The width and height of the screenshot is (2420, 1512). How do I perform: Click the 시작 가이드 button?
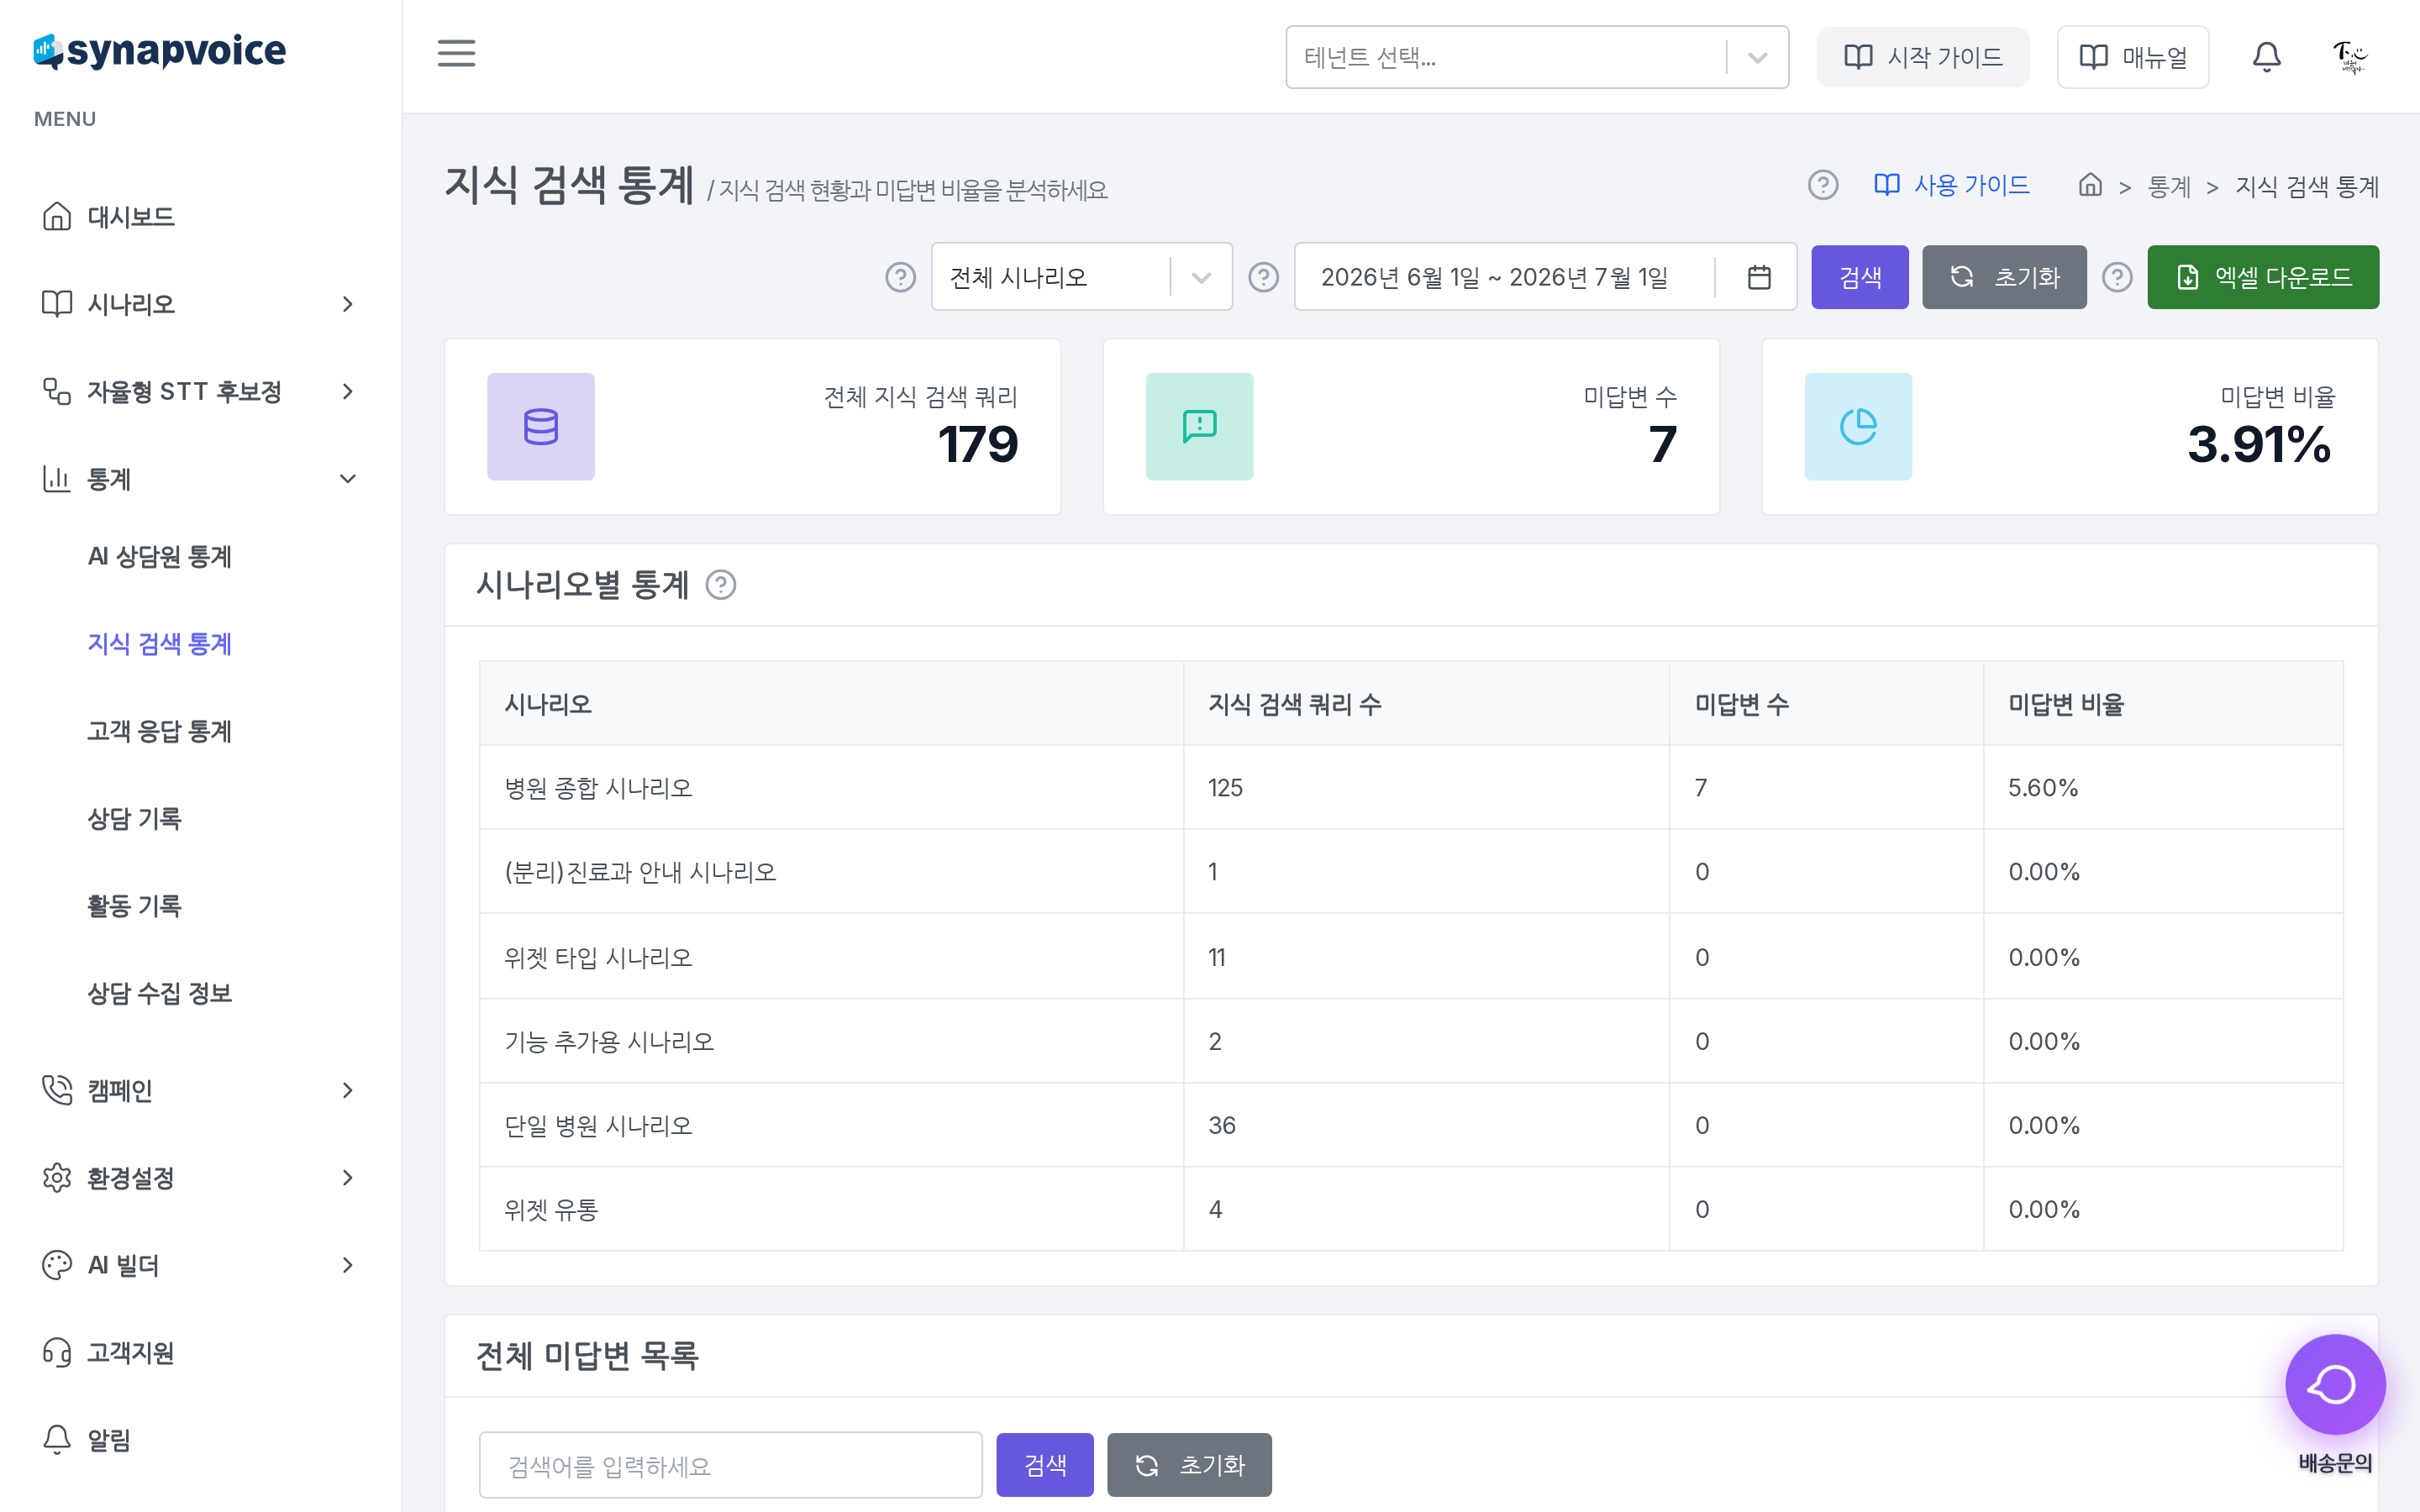(x=1922, y=57)
